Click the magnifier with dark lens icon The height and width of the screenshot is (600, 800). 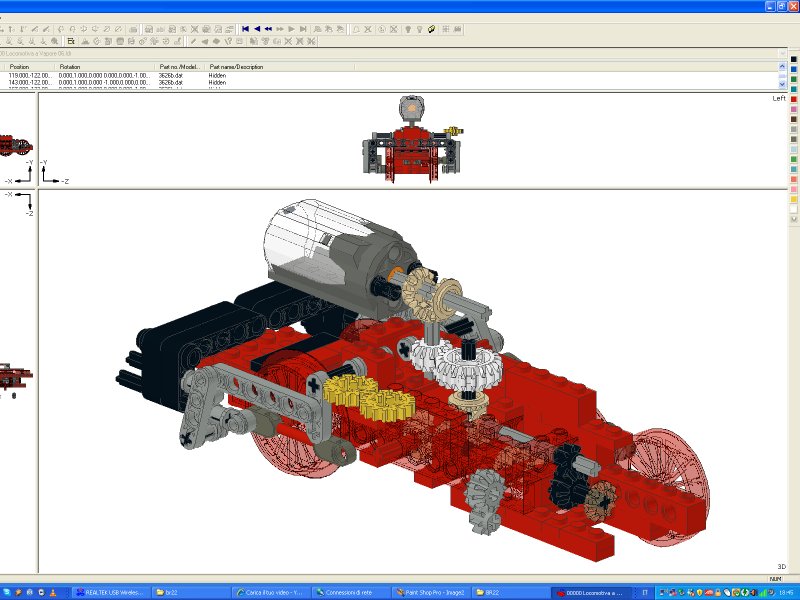(55, 41)
